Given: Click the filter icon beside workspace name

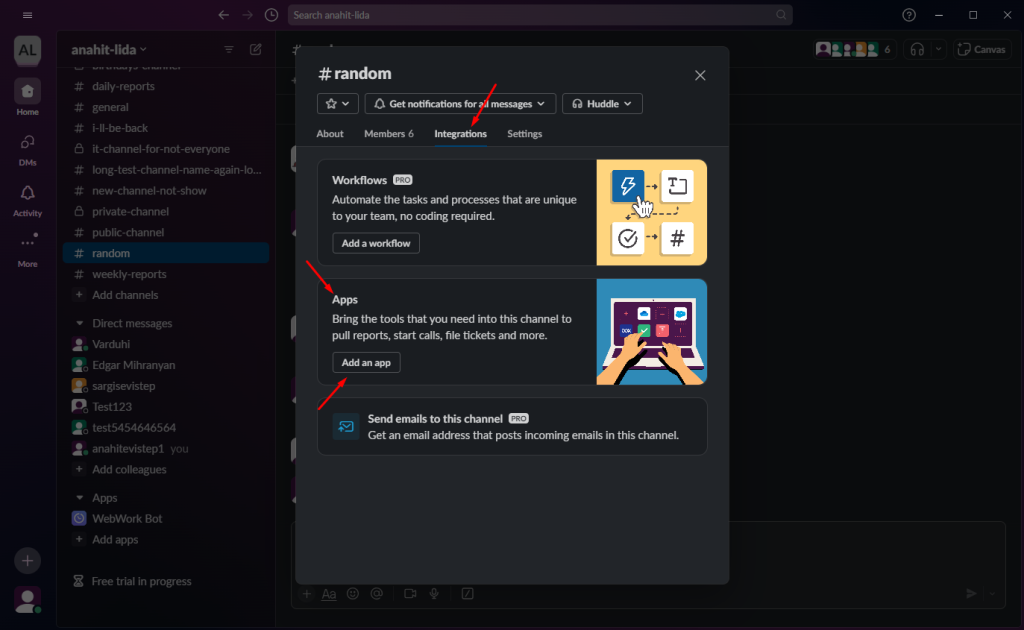Looking at the screenshot, I should coord(229,50).
